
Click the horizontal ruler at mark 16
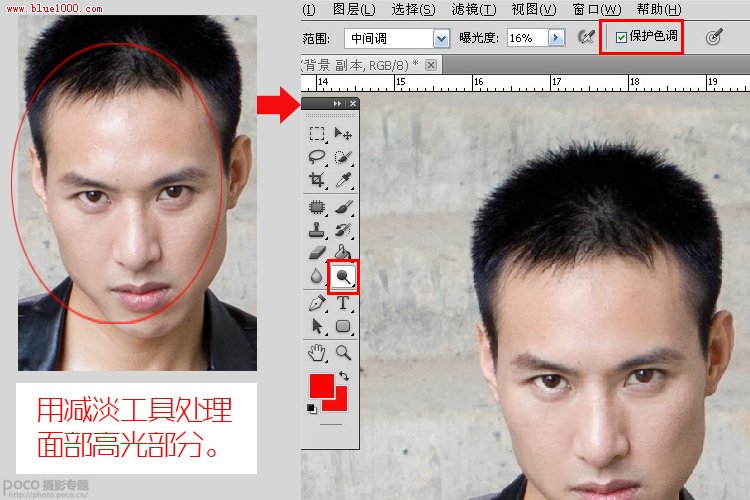[478, 82]
